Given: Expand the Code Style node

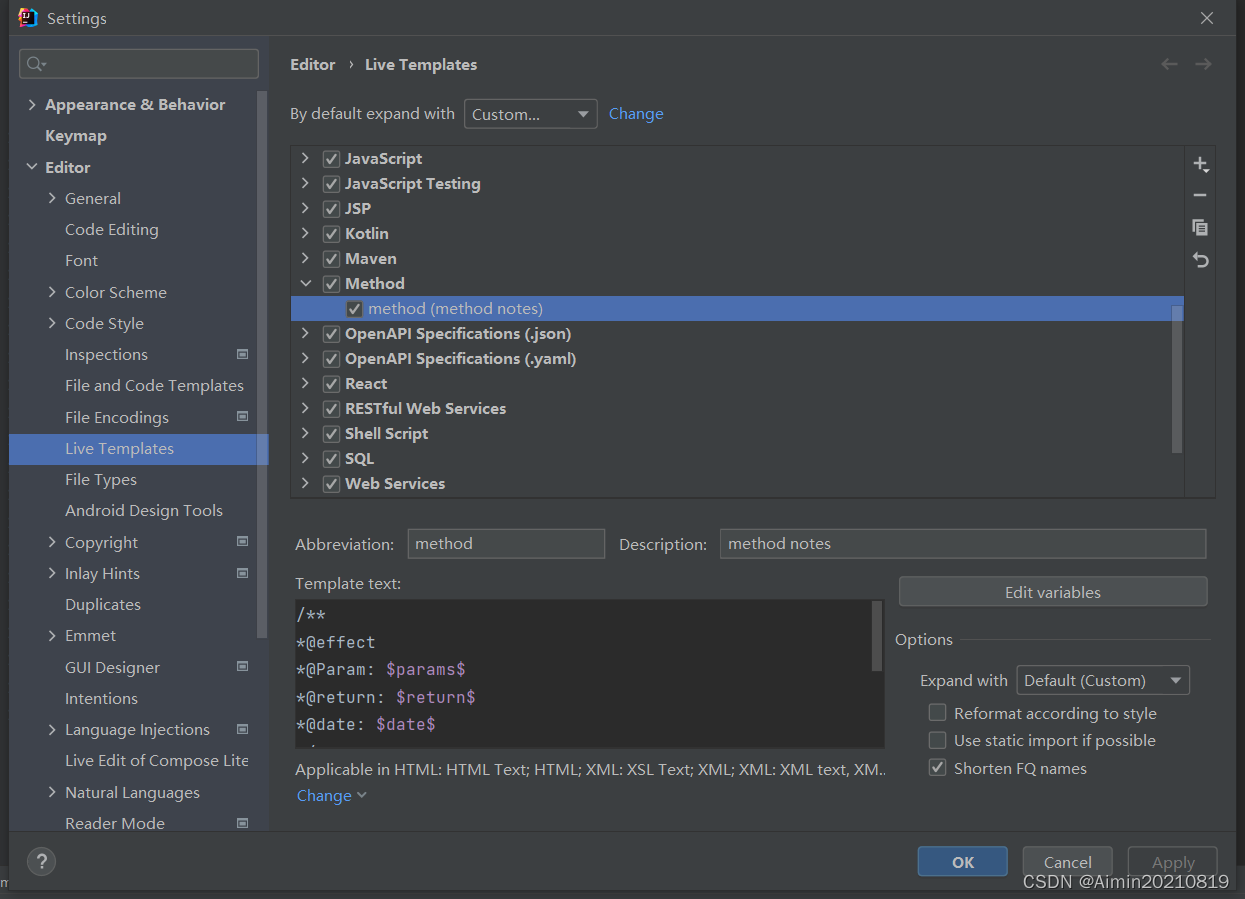Looking at the screenshot, I should pos(52,323).
